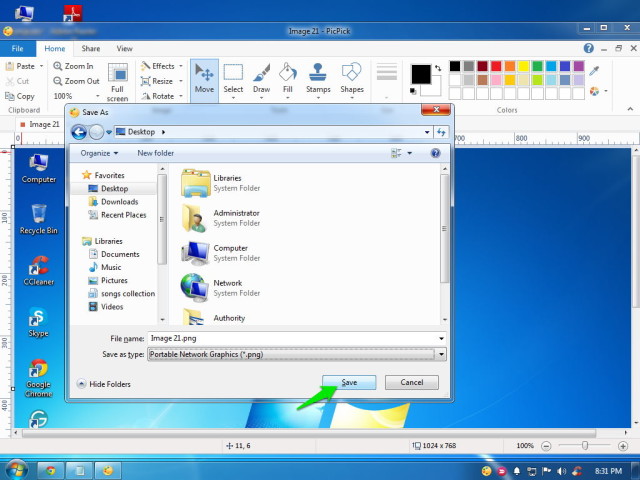Go back in Save As dialog
The image size is (640, 480).
tap(79, 132)
